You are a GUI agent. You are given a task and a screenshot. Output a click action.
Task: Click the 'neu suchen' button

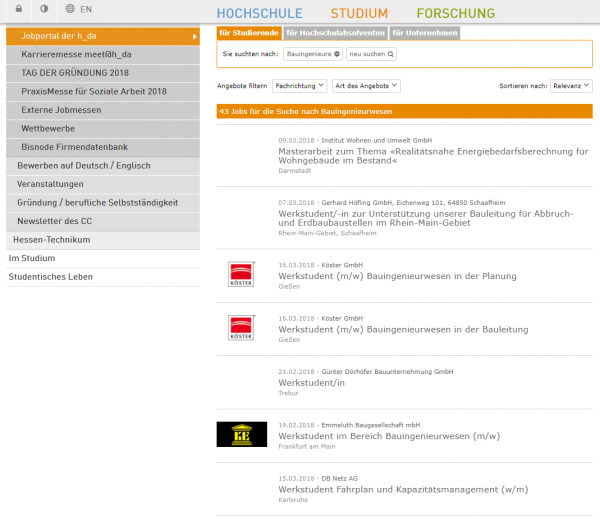click(x=371, y=54)
